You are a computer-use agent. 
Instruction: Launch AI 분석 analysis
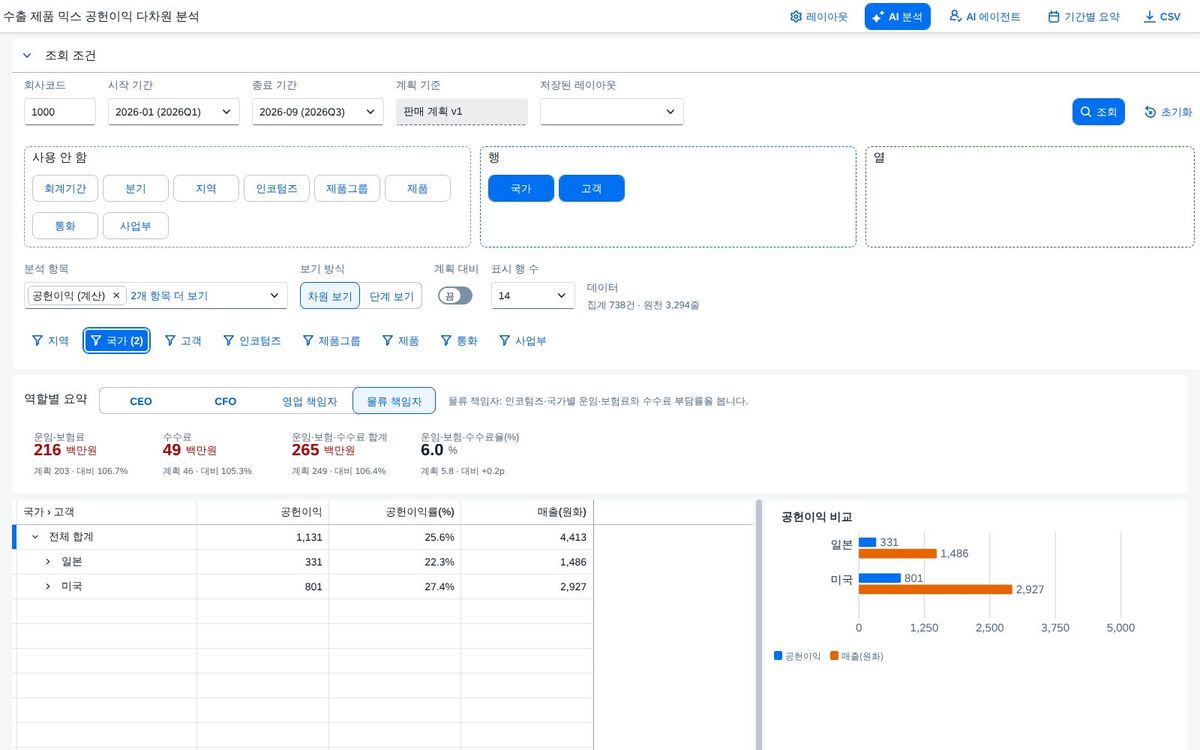pos(897,17)
